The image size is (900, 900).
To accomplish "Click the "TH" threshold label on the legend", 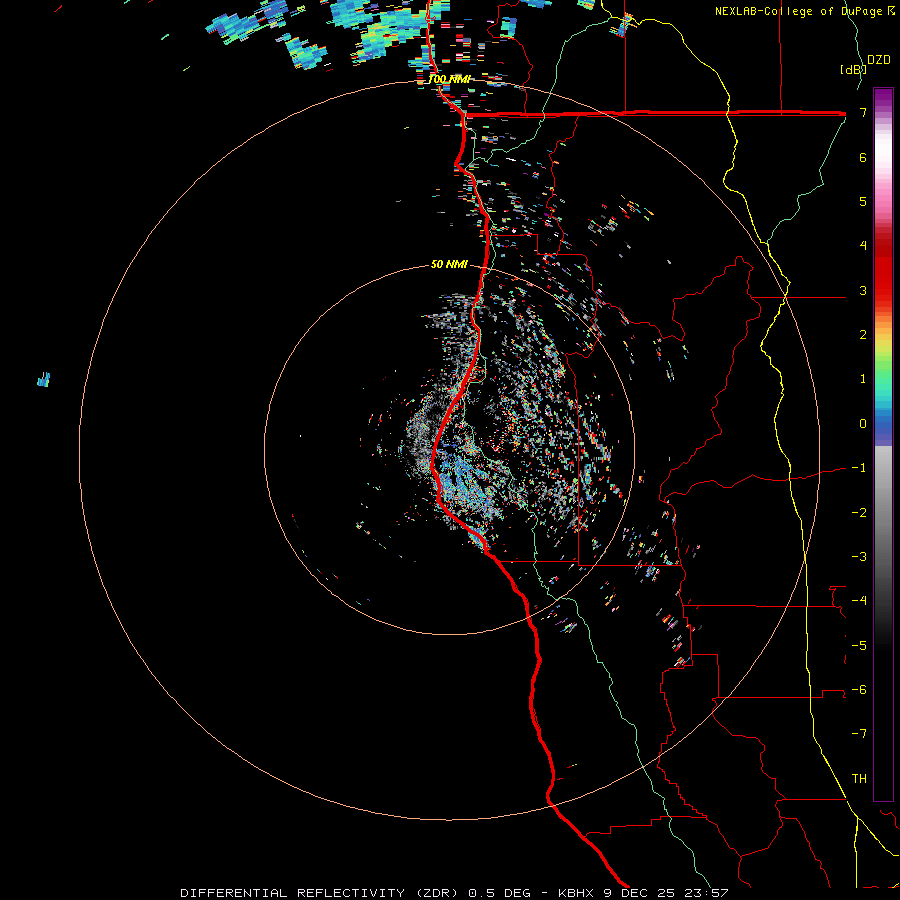I will tap(859, 778).
